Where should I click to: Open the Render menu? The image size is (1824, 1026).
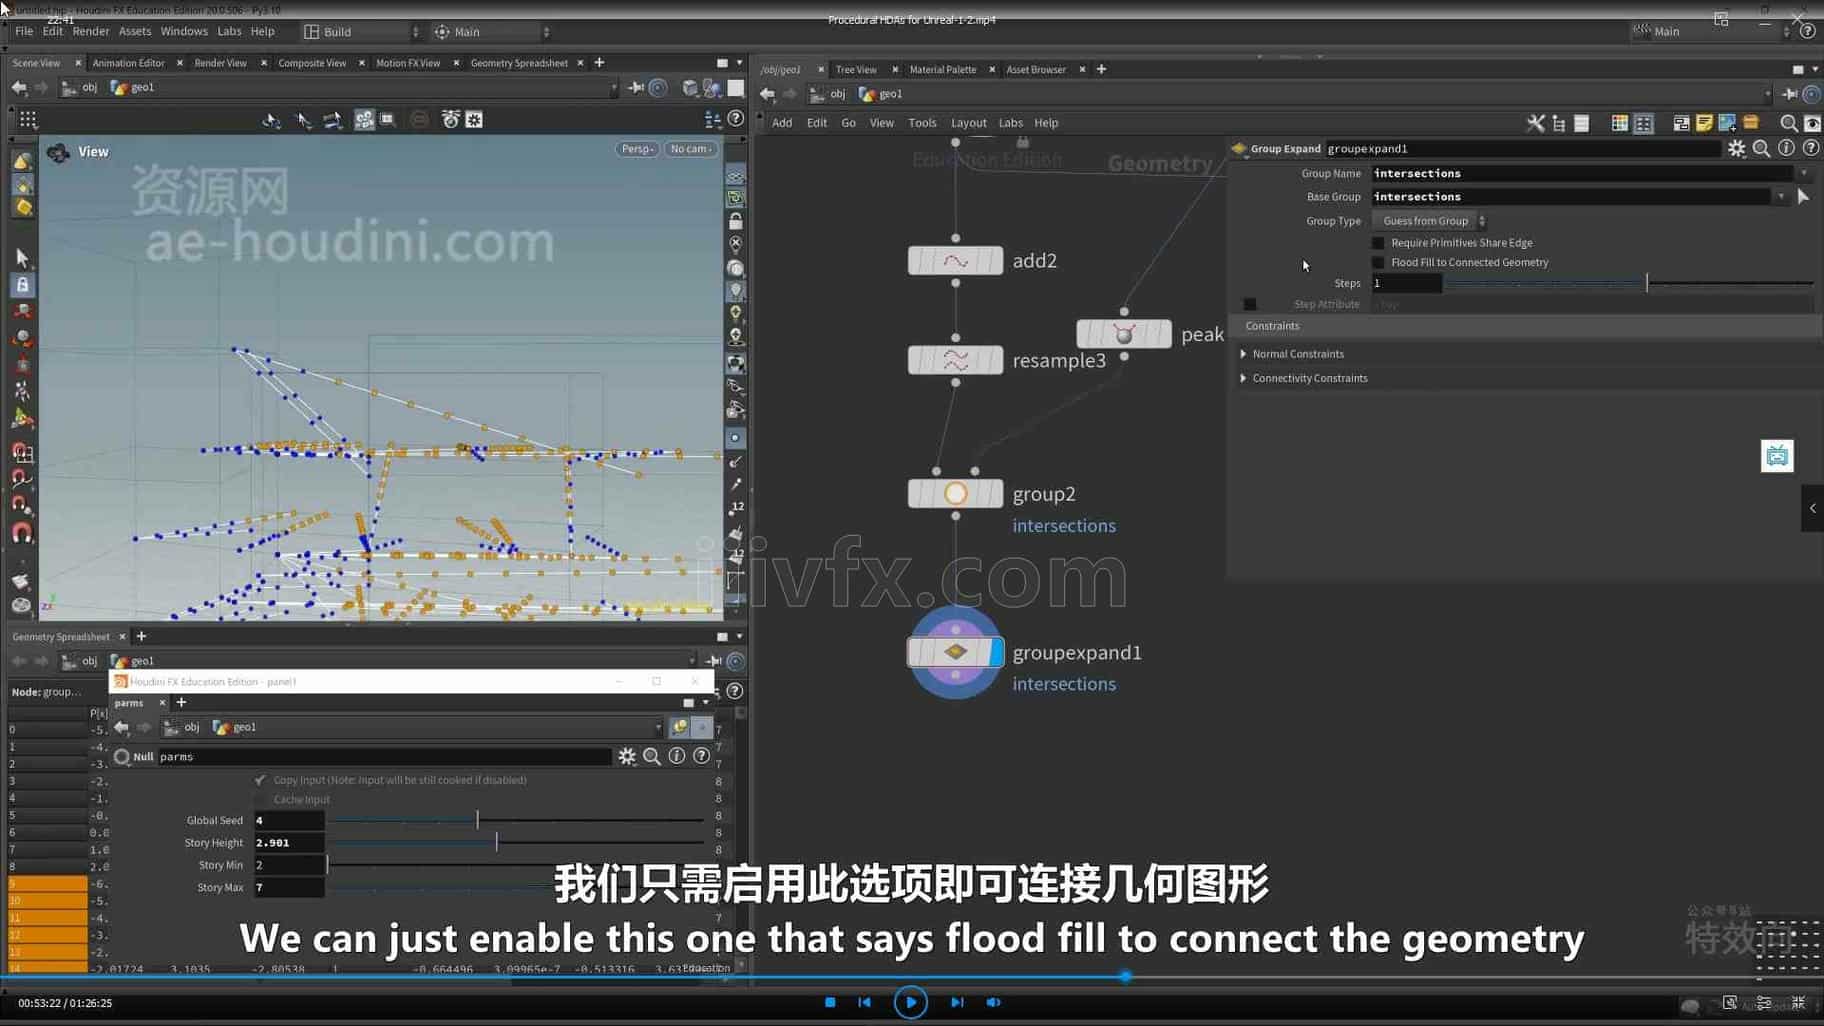click(x=91, y=31)
